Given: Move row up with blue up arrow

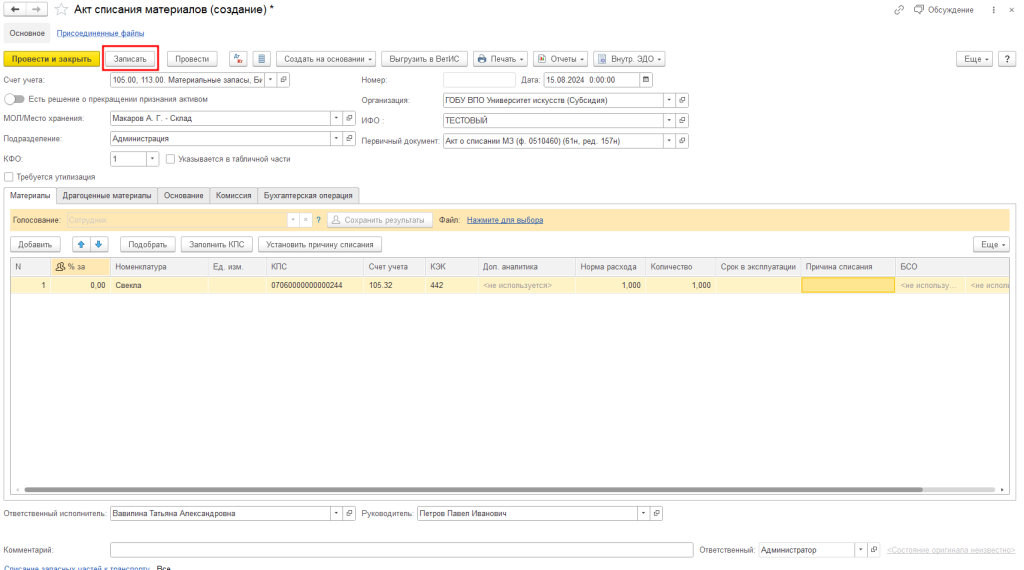Looking at the screenshot, I should (x=83, y=244).
